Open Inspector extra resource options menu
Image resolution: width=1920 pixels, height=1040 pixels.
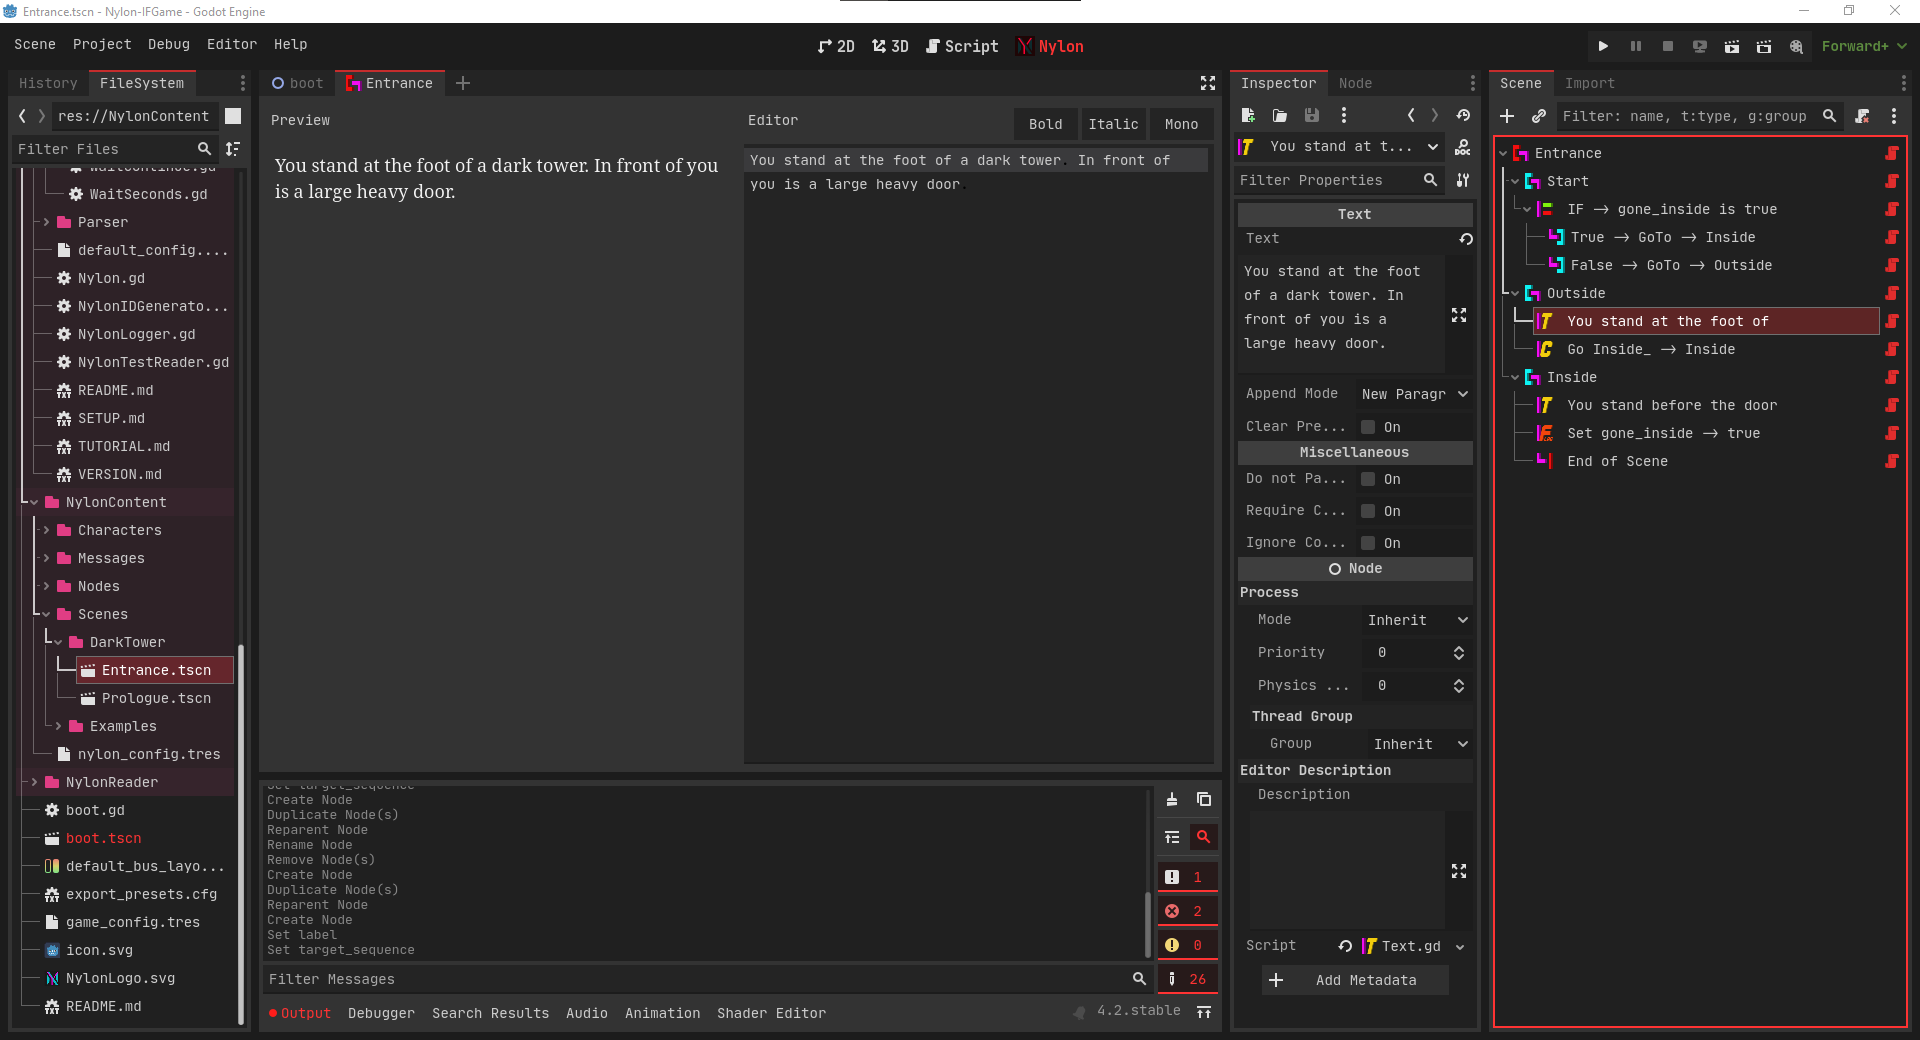pos(1344,115)
